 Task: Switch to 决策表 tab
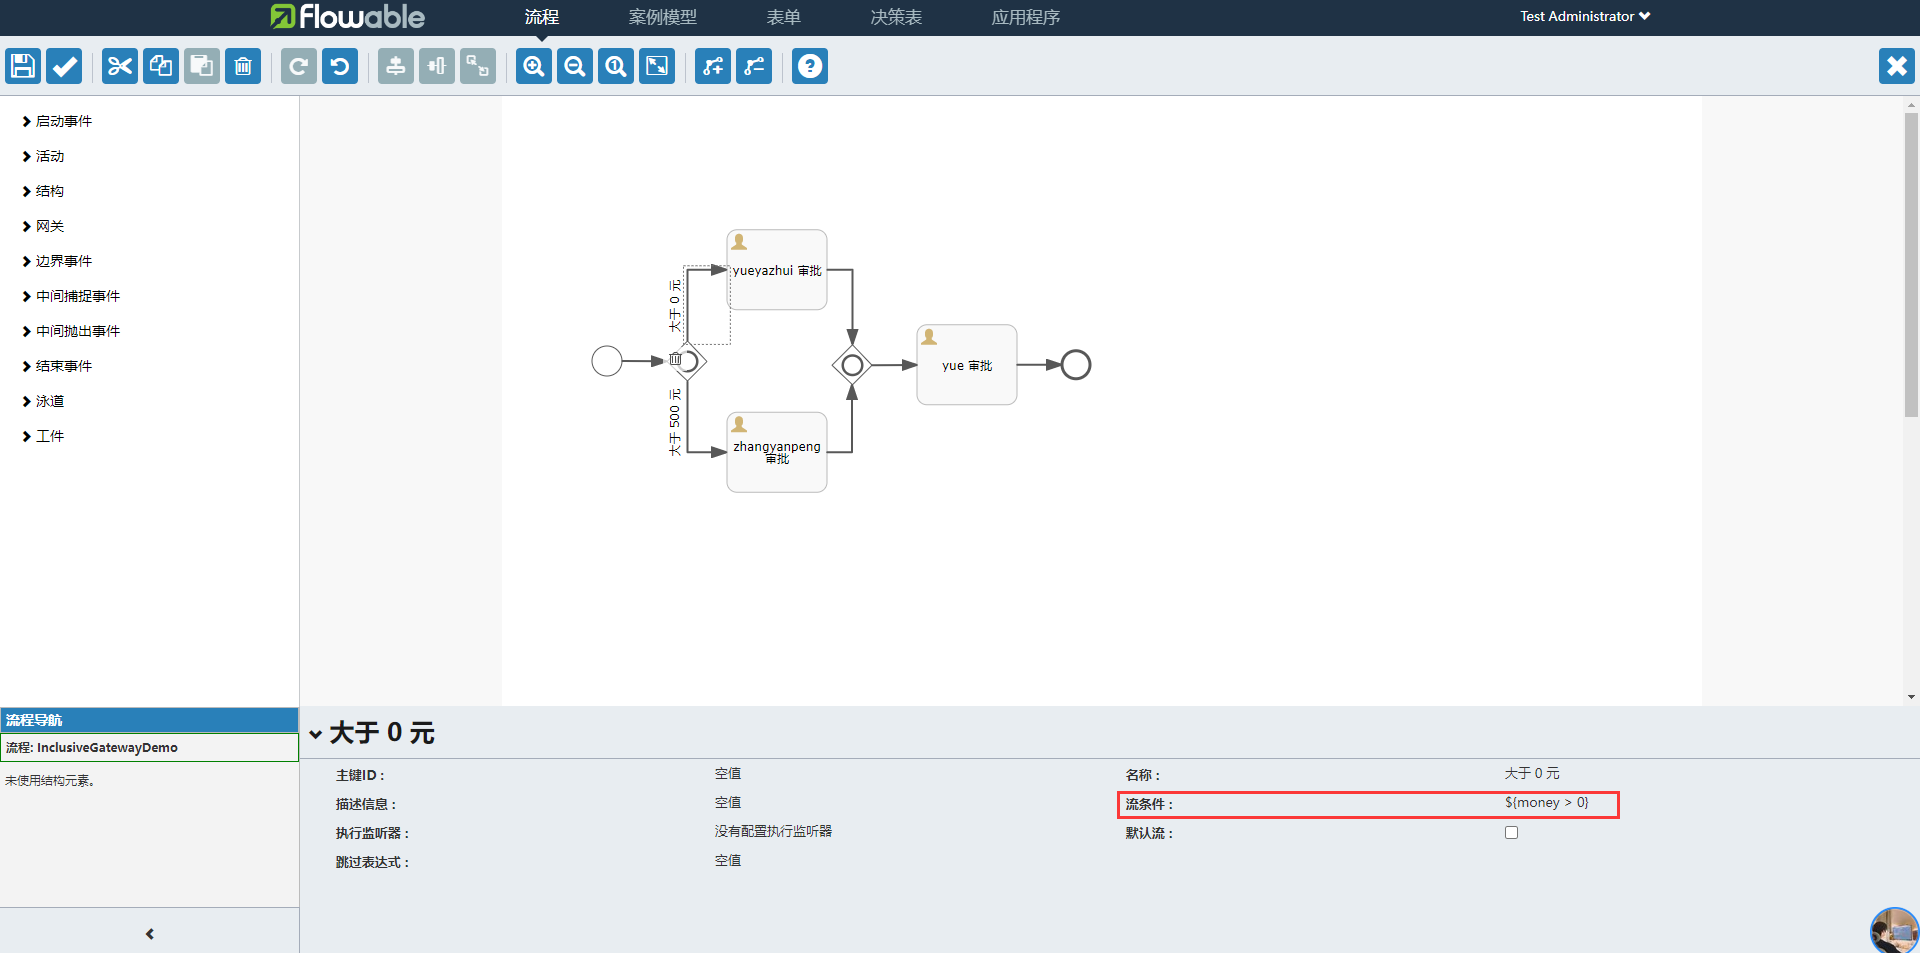896,17
